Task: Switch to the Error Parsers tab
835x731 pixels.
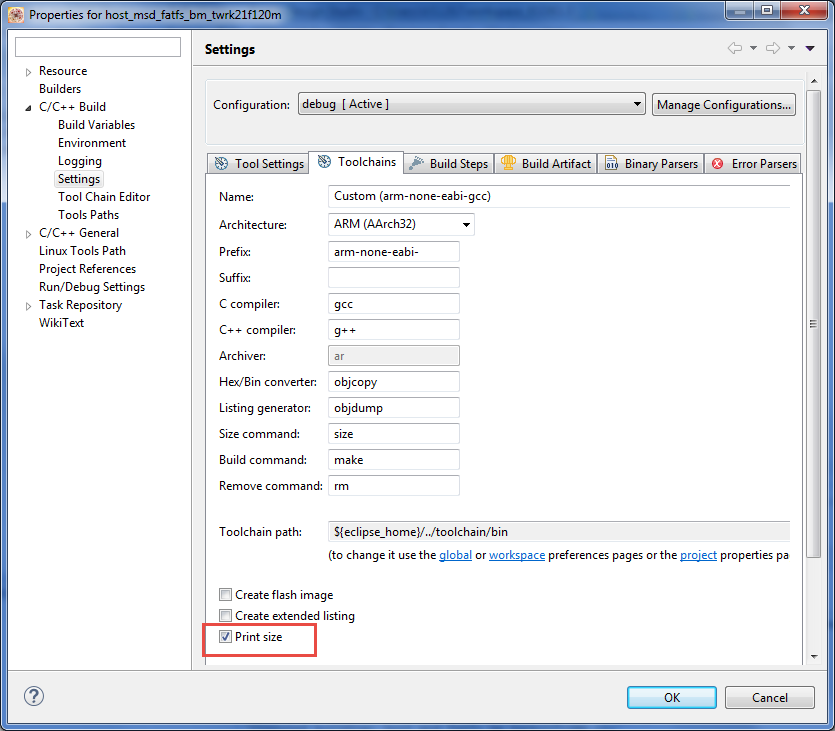Action: pyautogui.click(x=753, y=163)
